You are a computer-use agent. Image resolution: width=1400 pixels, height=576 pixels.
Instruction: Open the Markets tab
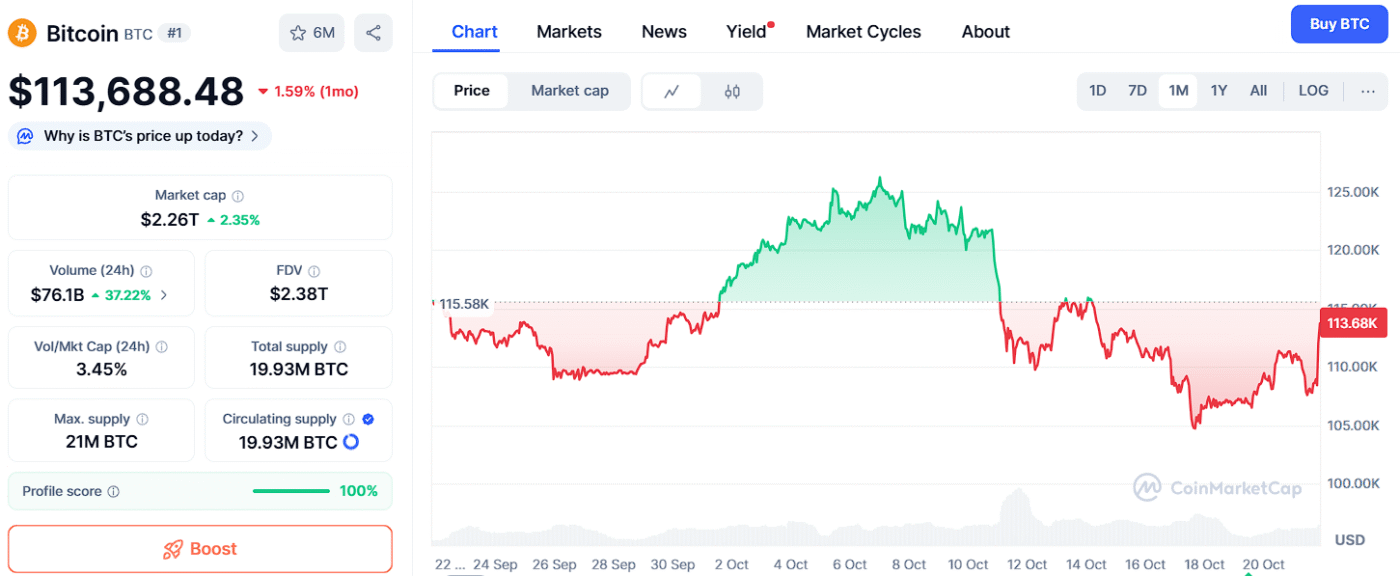click(569, 32)
